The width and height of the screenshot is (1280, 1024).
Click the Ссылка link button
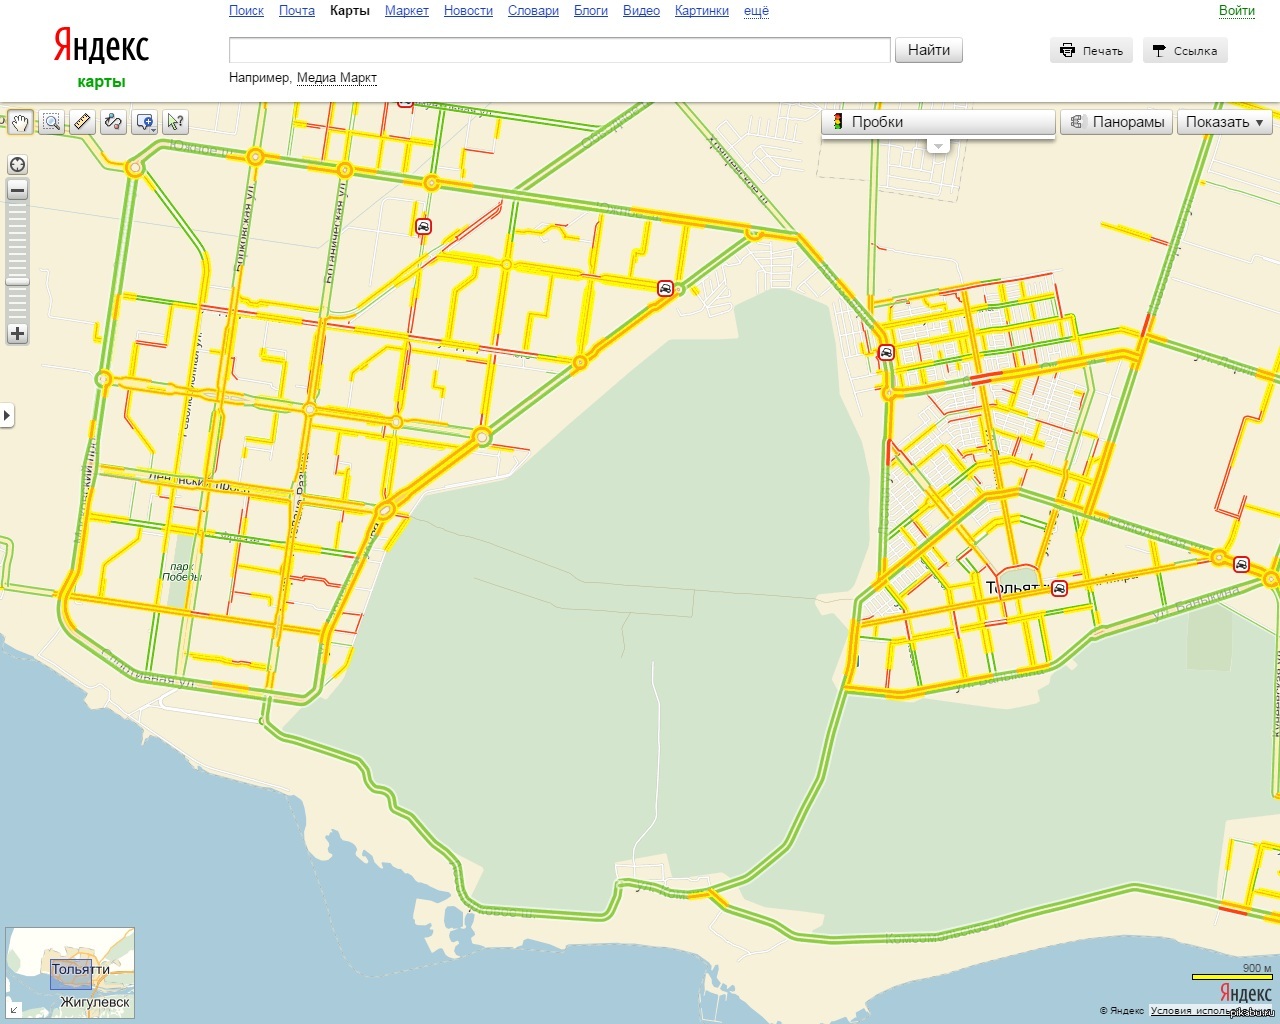pos(1185,50)
